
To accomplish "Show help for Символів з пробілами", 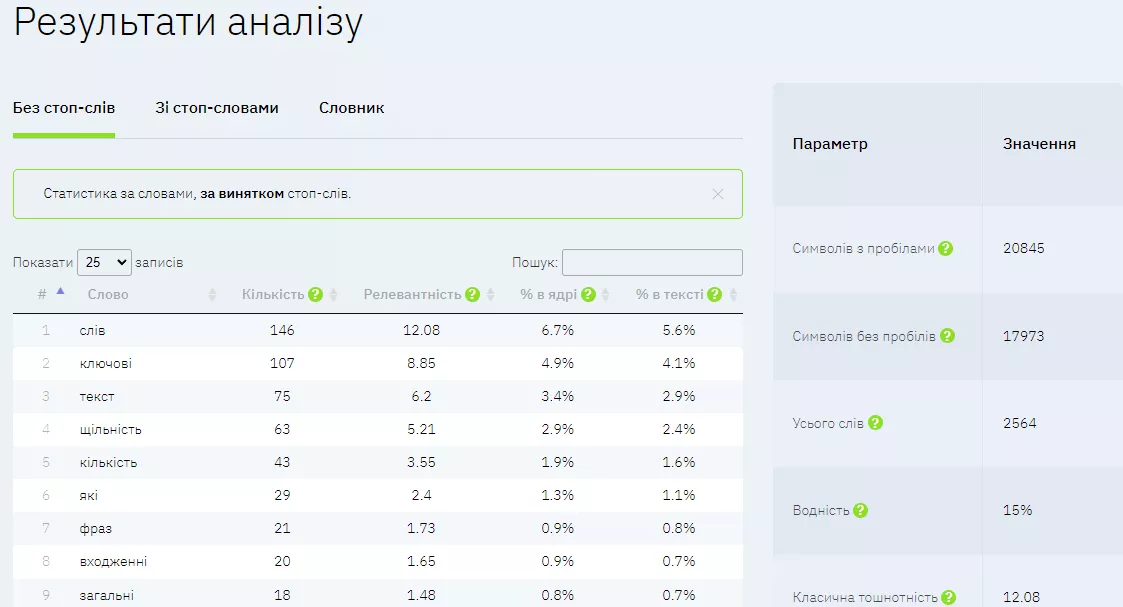I will [x=945, y=248].
